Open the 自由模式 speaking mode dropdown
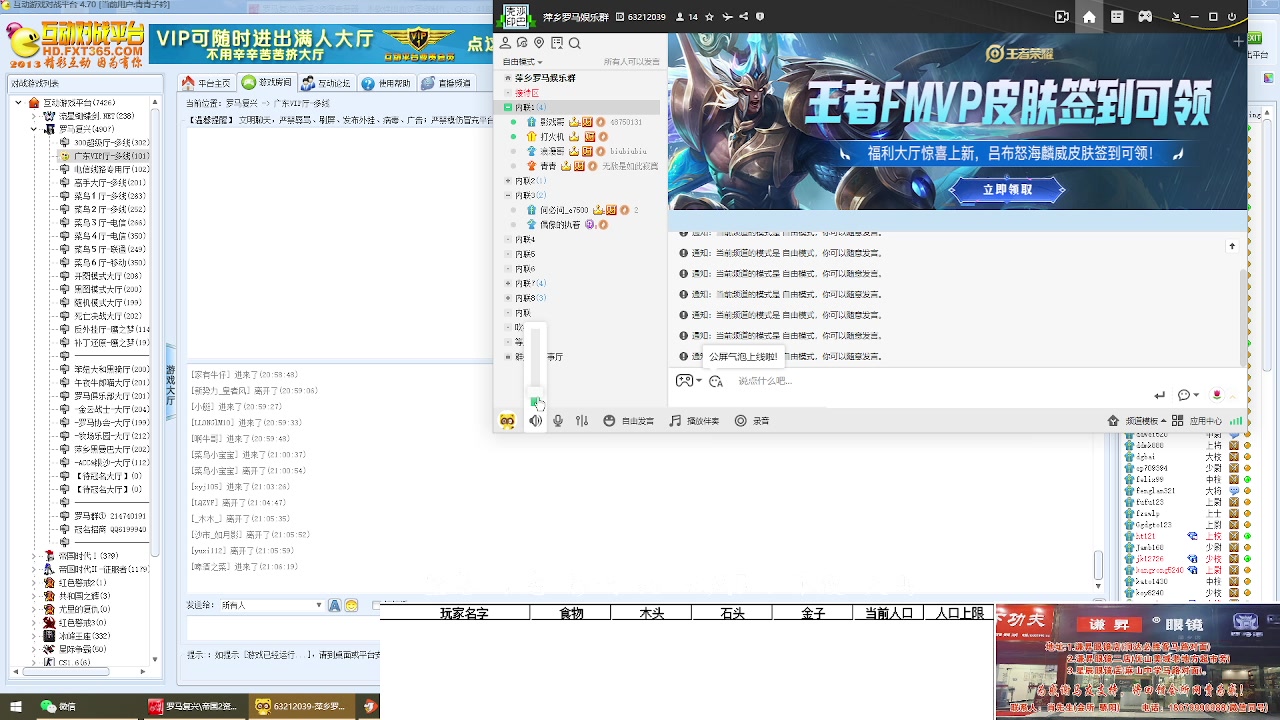Screen dimensions: 1280x720 pyautogui.click(x=522, y=62)
